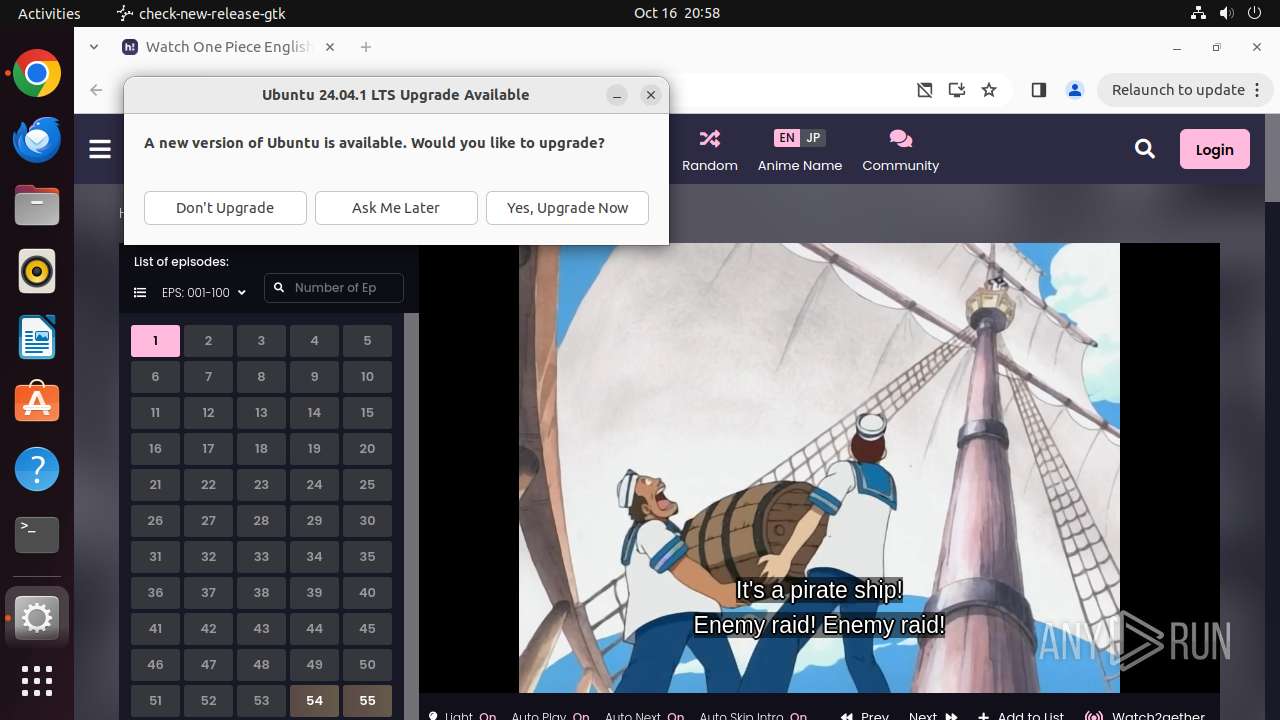Screen dimensions: 1280x720
Task: Skip to Next episode
Action: click(x=933, y=716)
